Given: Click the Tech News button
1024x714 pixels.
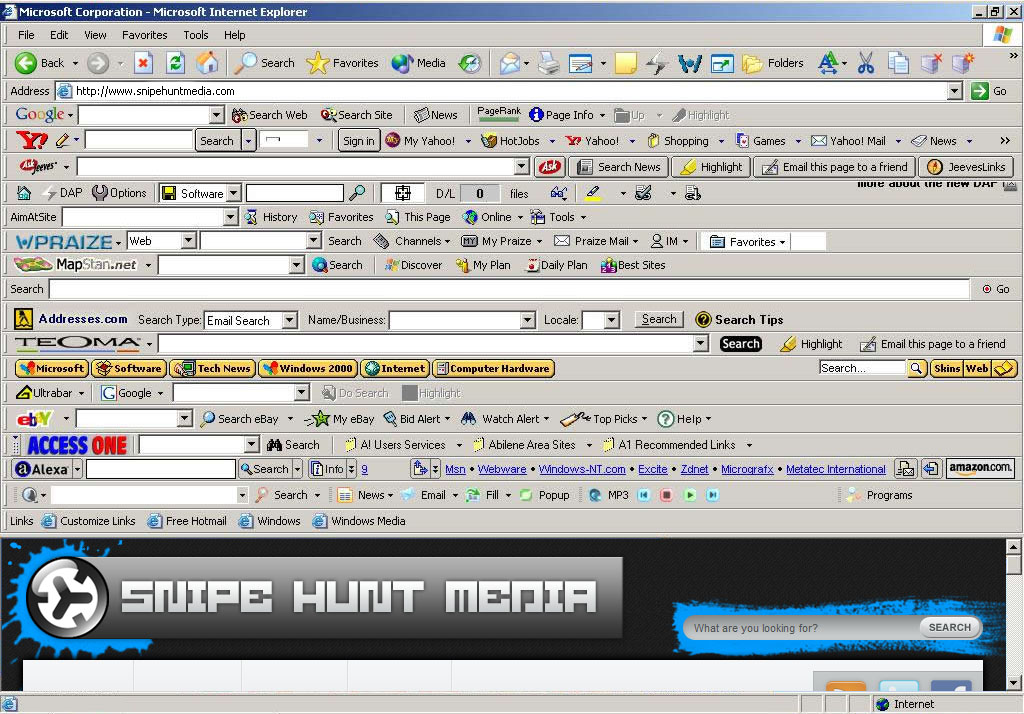Looking at the screenshot, I should click(213, 368).
